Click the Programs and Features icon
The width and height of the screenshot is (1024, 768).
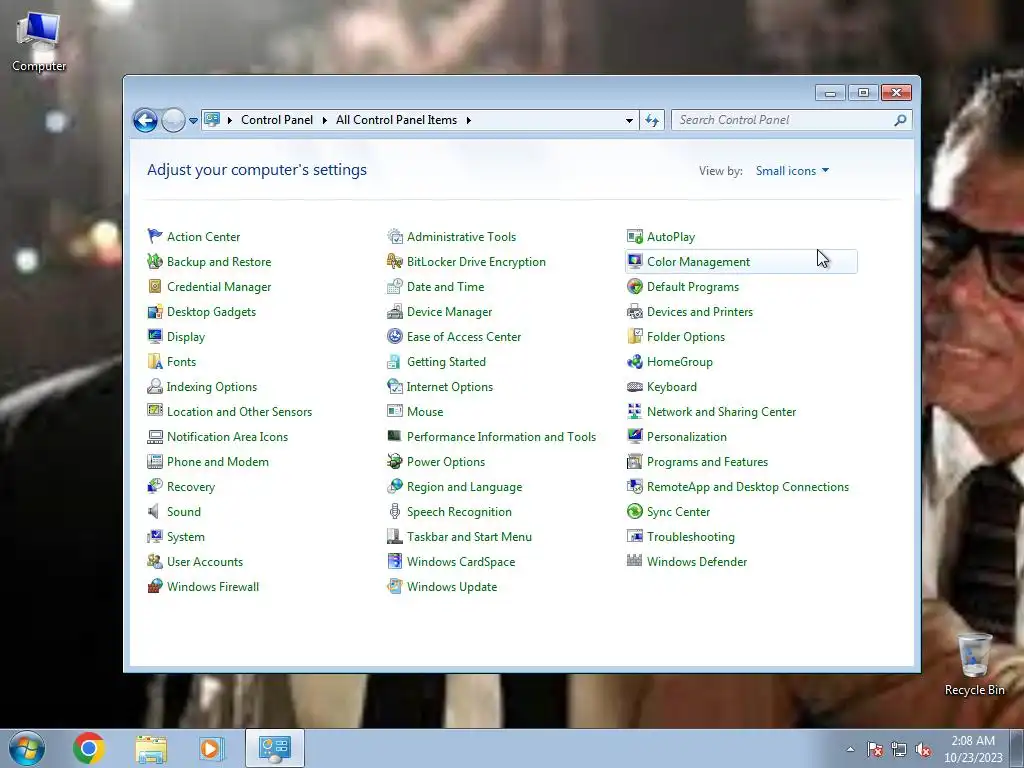(x=635, y=461)
